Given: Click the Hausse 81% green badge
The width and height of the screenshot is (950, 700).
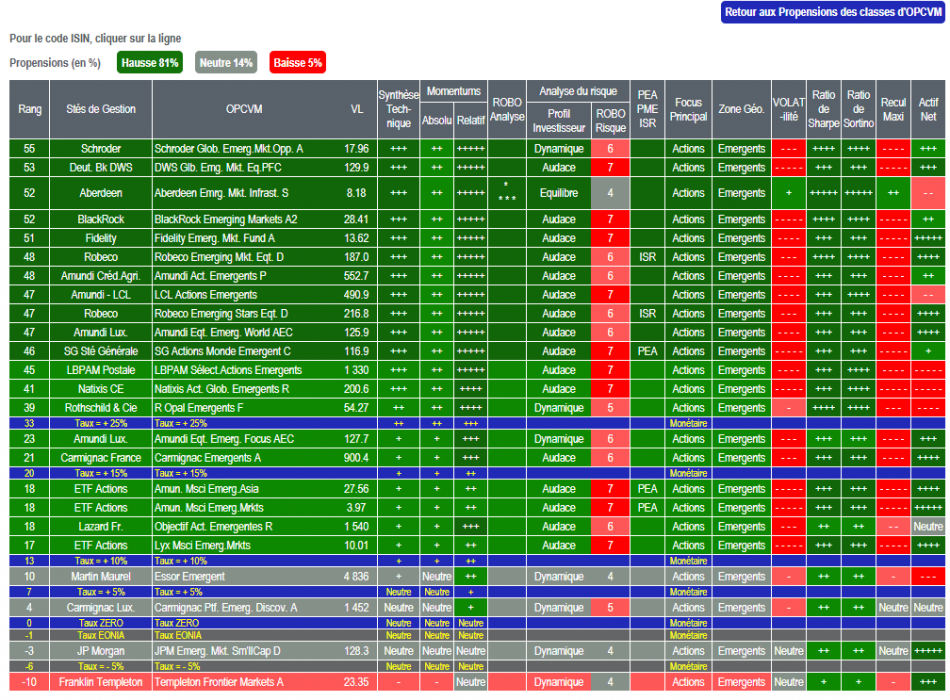Looking at the screenshot, I should tap(150, 63).
